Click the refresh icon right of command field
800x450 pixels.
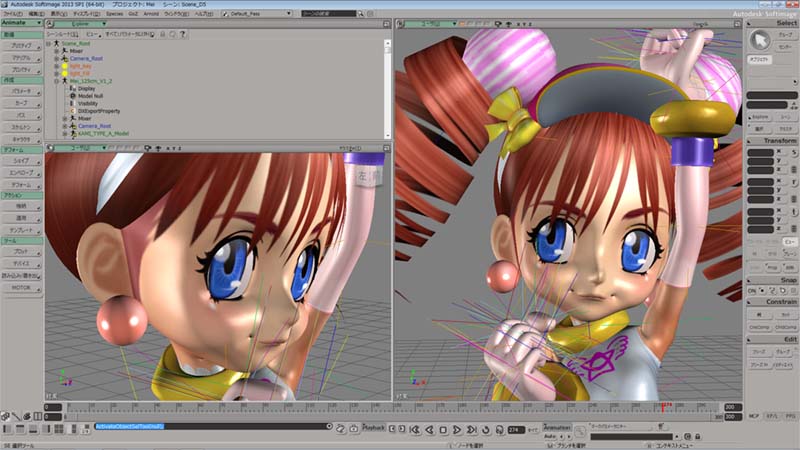point(340,429)
